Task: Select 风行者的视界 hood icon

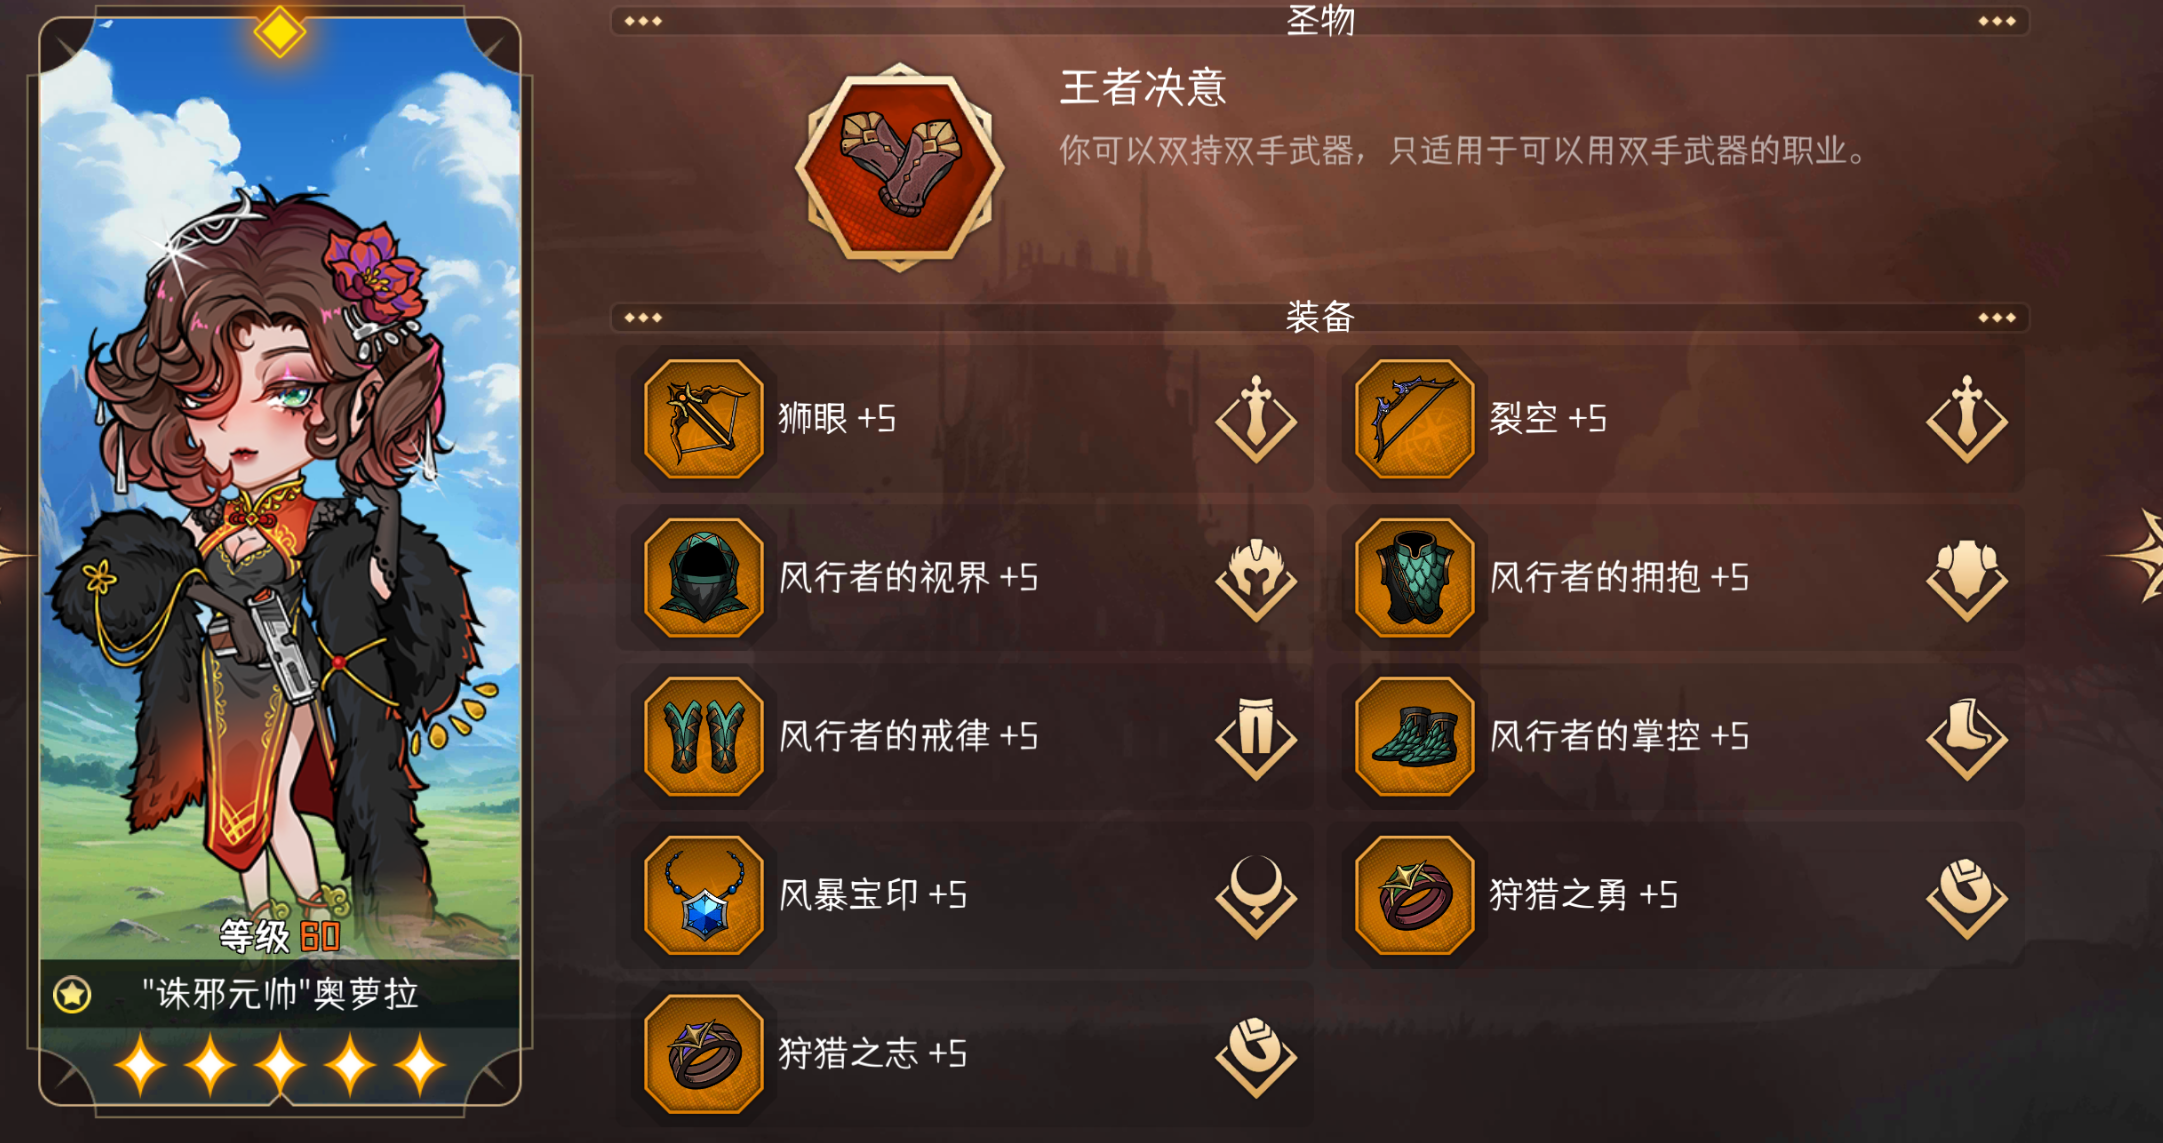Action: [x=703, y=577]
